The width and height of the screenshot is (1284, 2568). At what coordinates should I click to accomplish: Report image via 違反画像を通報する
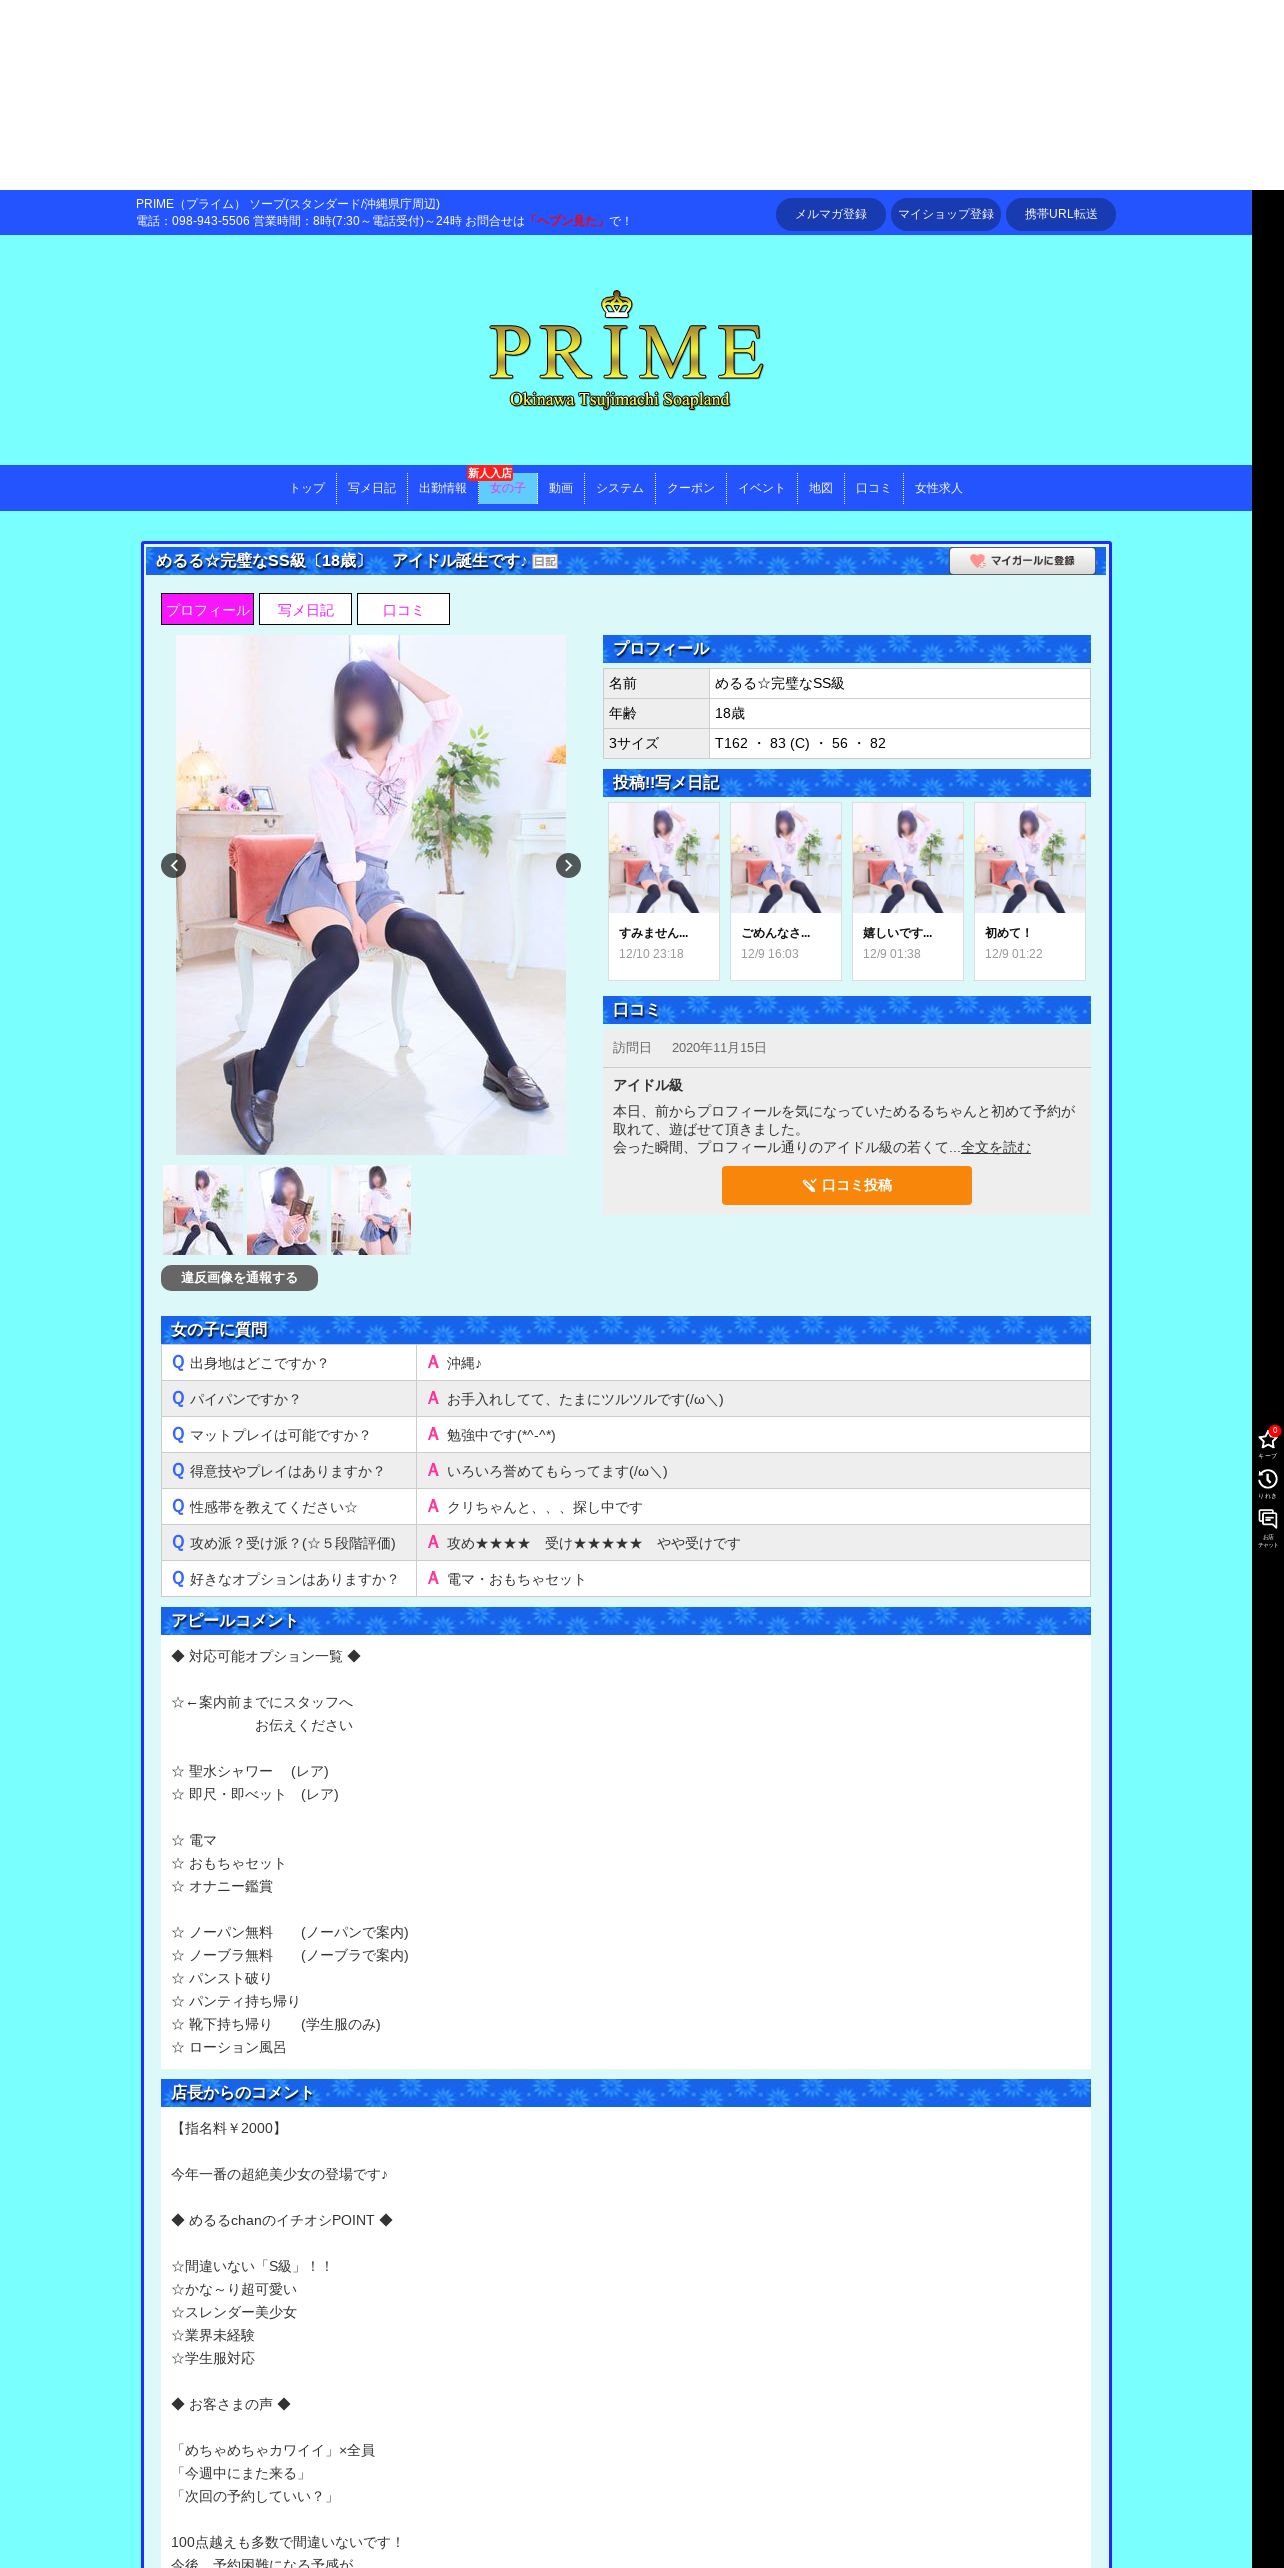pos(239,1278)
